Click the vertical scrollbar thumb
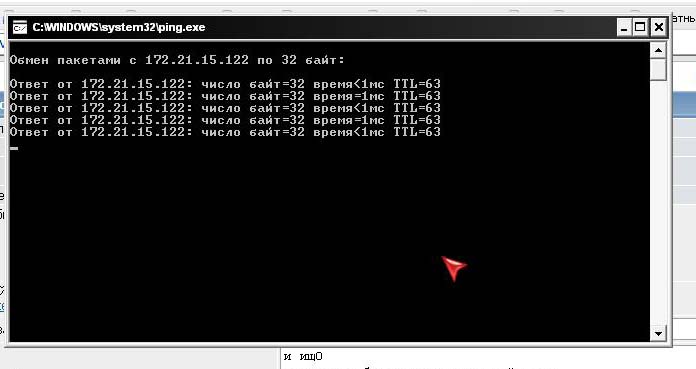Viewport: 696px width, 369px height. [658, 70]
